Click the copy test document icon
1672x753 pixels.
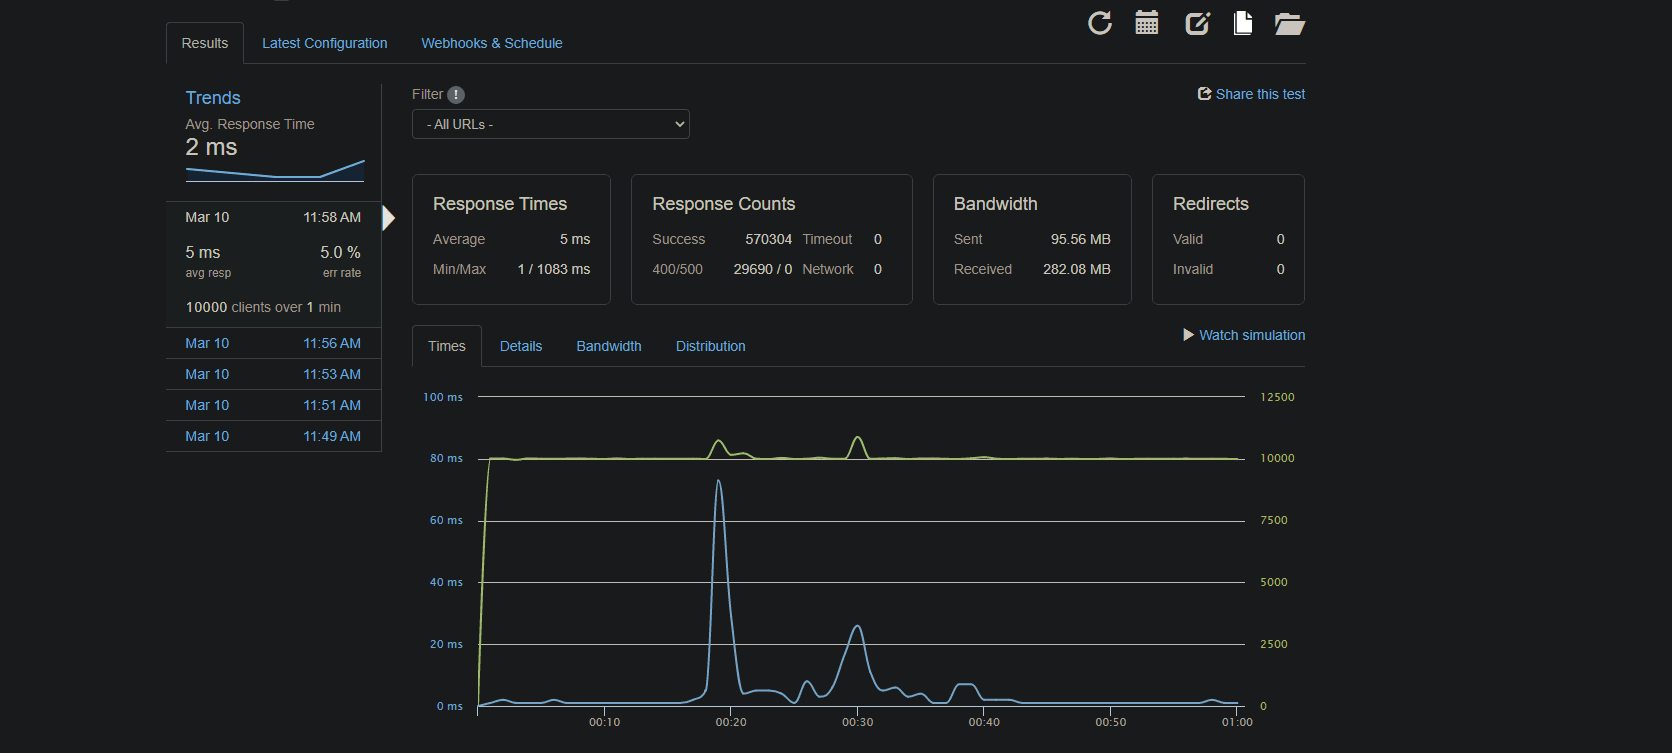(1243, 23)
